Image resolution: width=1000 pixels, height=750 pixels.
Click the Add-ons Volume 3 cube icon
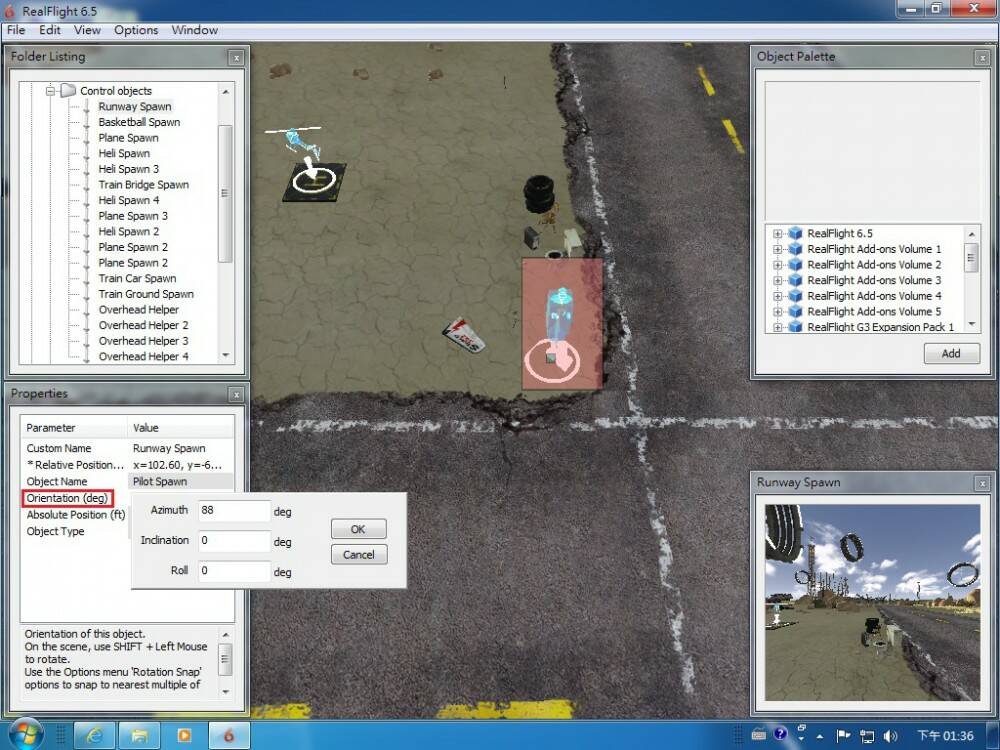(795, 281)
